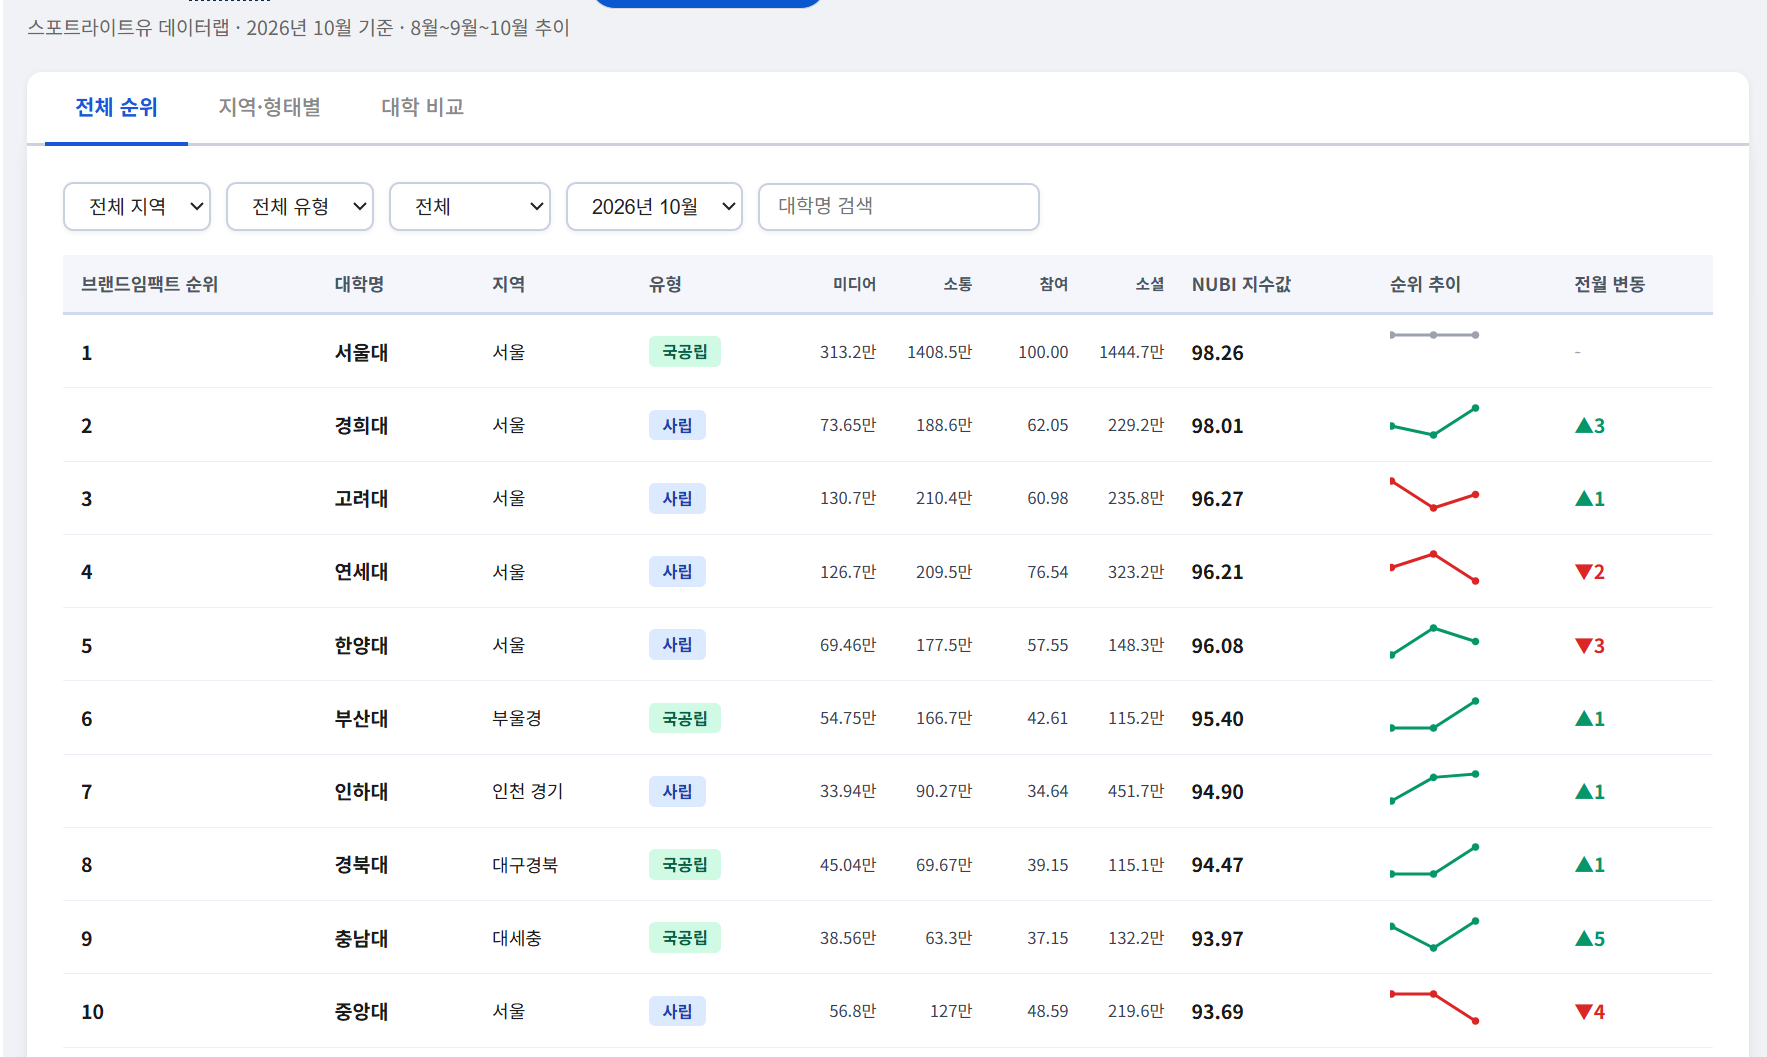
Task: Select university name 경희대
Action: [x=361, y=426]
